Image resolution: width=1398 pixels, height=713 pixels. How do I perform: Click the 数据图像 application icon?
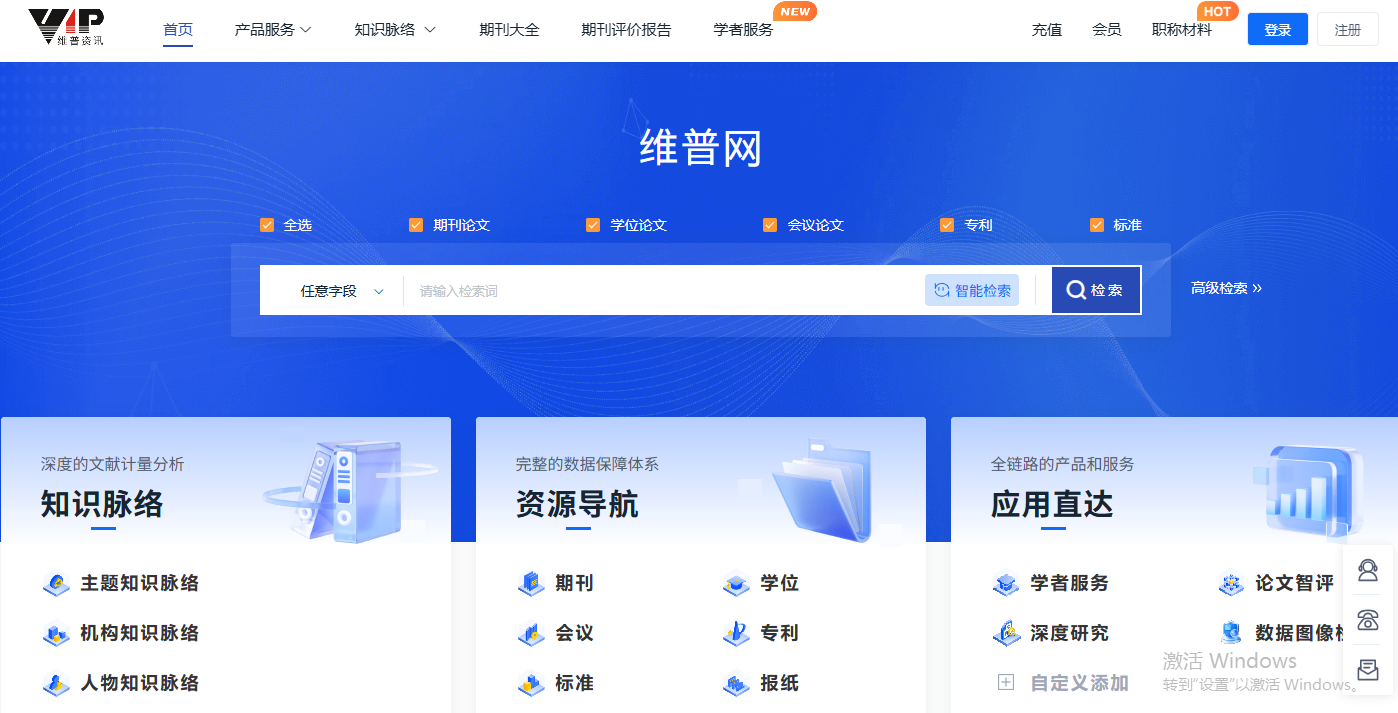pyautogui.click(x=1231, y=633)
